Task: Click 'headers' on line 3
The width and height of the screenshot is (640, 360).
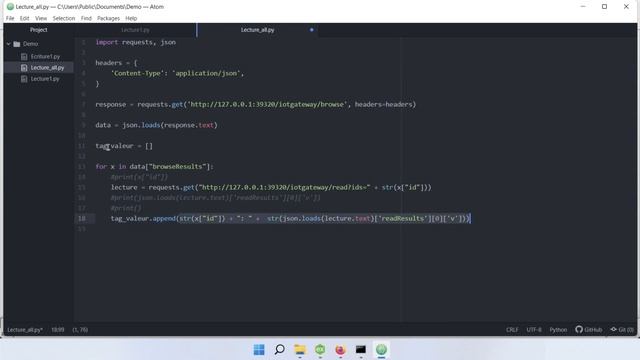Action: [109, 63]
